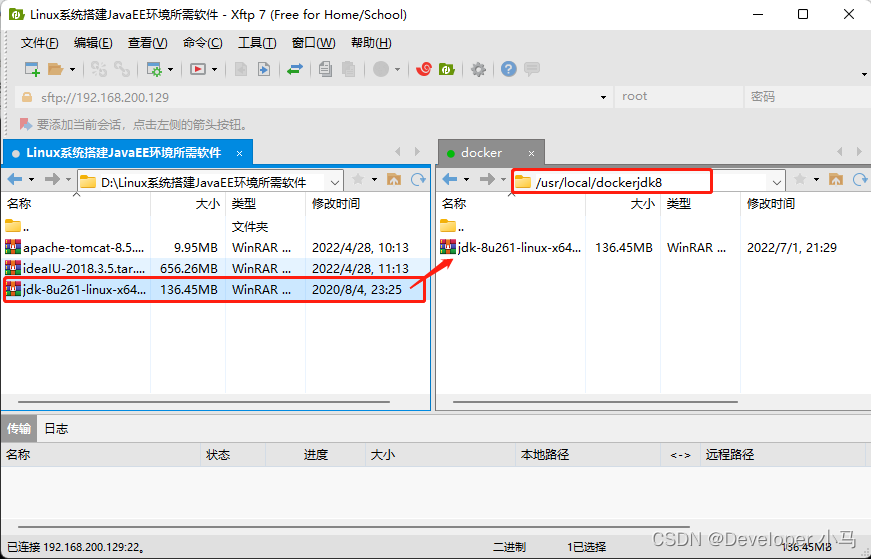Screen dimensions: 871x559
Task: Close the Linux系统搭建JavaEE local tab
Action: (x=239, y=153)
